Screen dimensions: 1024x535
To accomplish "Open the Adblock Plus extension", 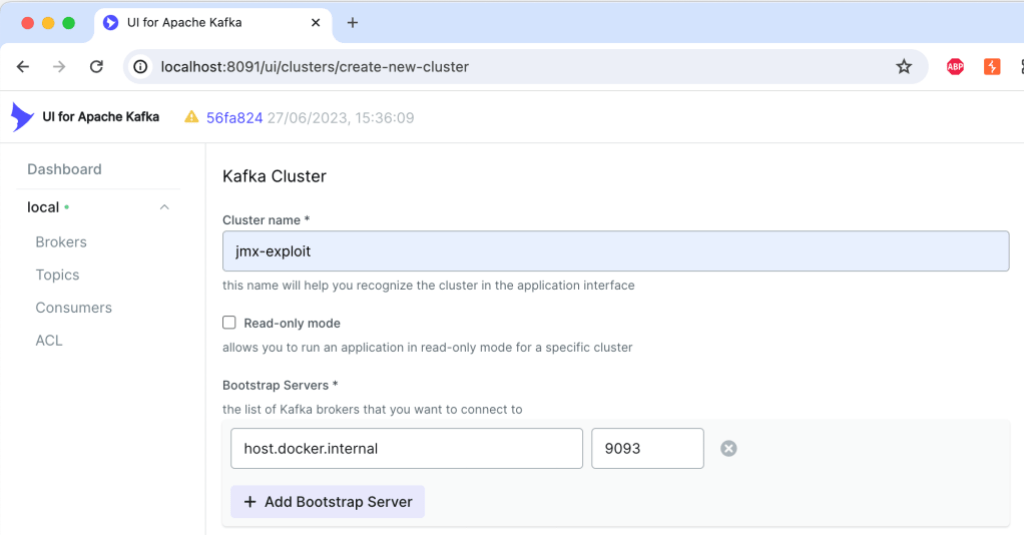I will 955,67.
